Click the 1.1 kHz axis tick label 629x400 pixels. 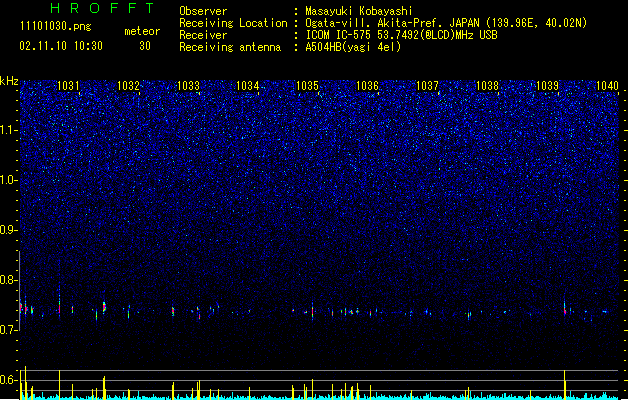(x=9, y=130)
